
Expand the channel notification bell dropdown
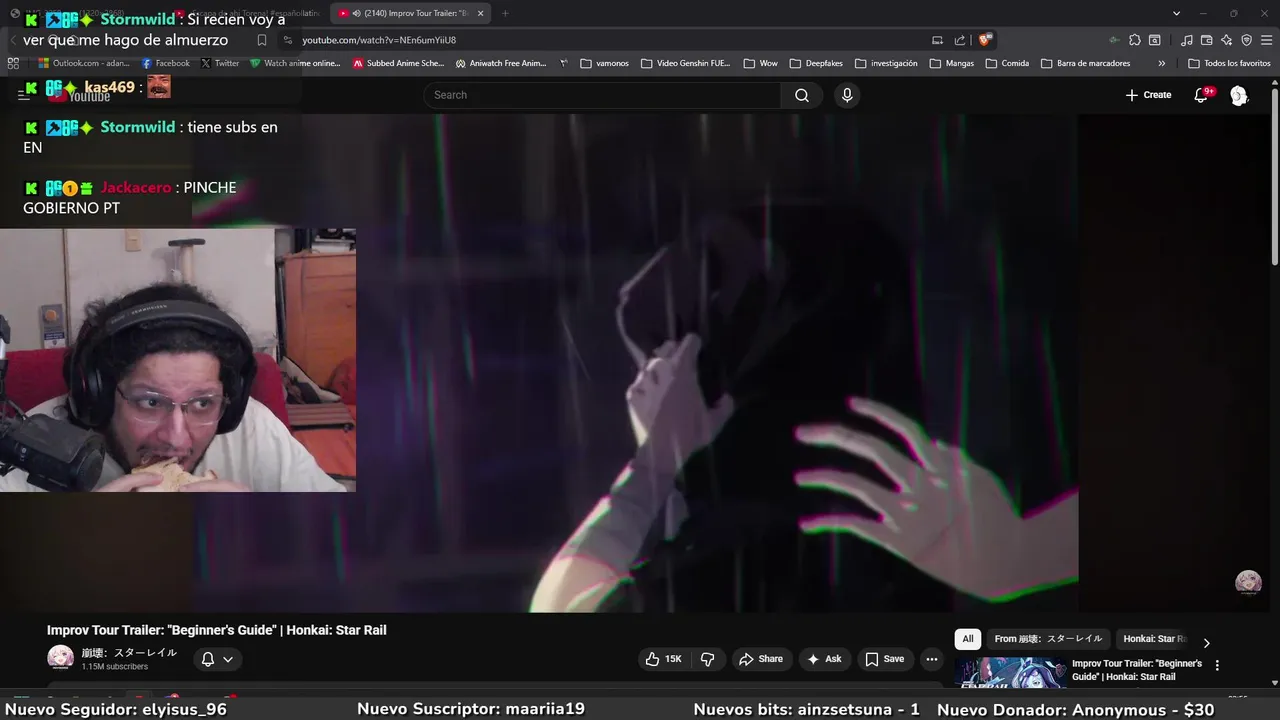[x=217, y=659]
